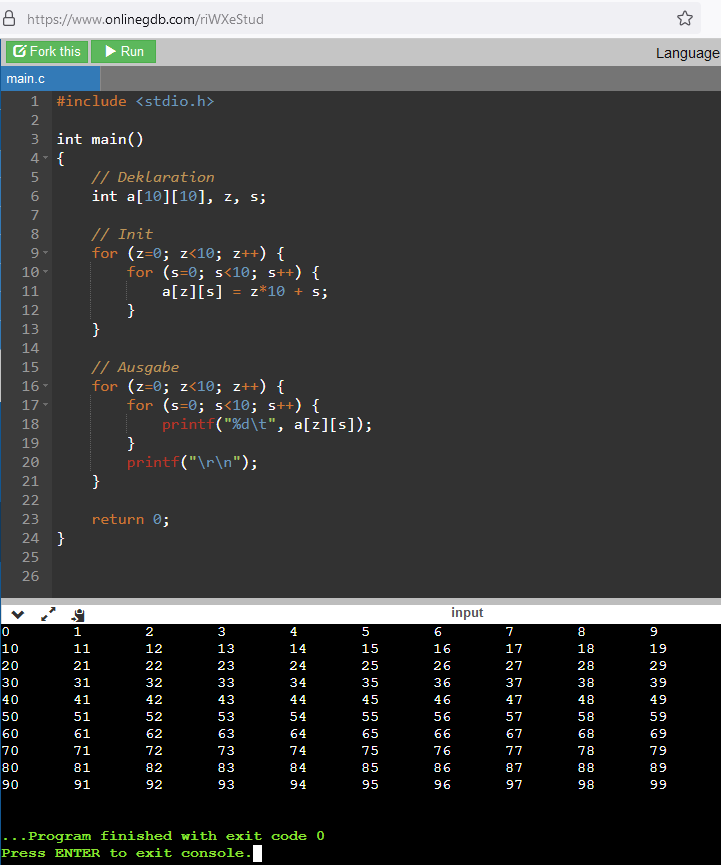Expand console to fullscreen with arrows icon
This screenshot has height=865, width=721.
point(49,613)
